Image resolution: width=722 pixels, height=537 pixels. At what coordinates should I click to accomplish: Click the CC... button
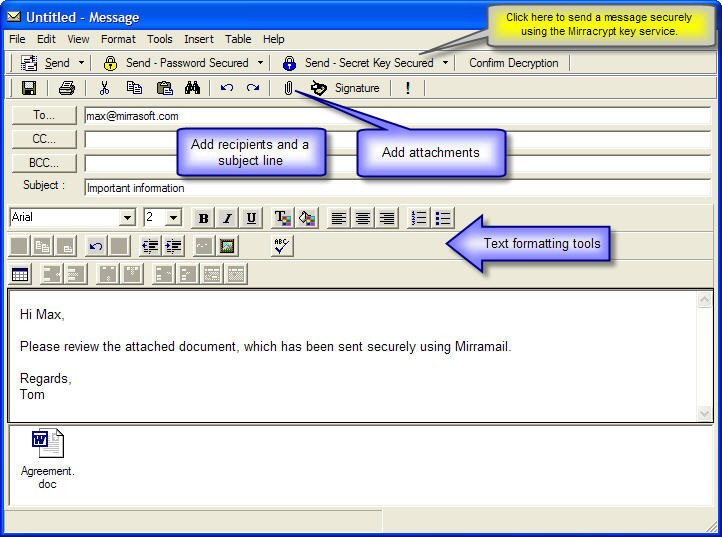[44, 139]
